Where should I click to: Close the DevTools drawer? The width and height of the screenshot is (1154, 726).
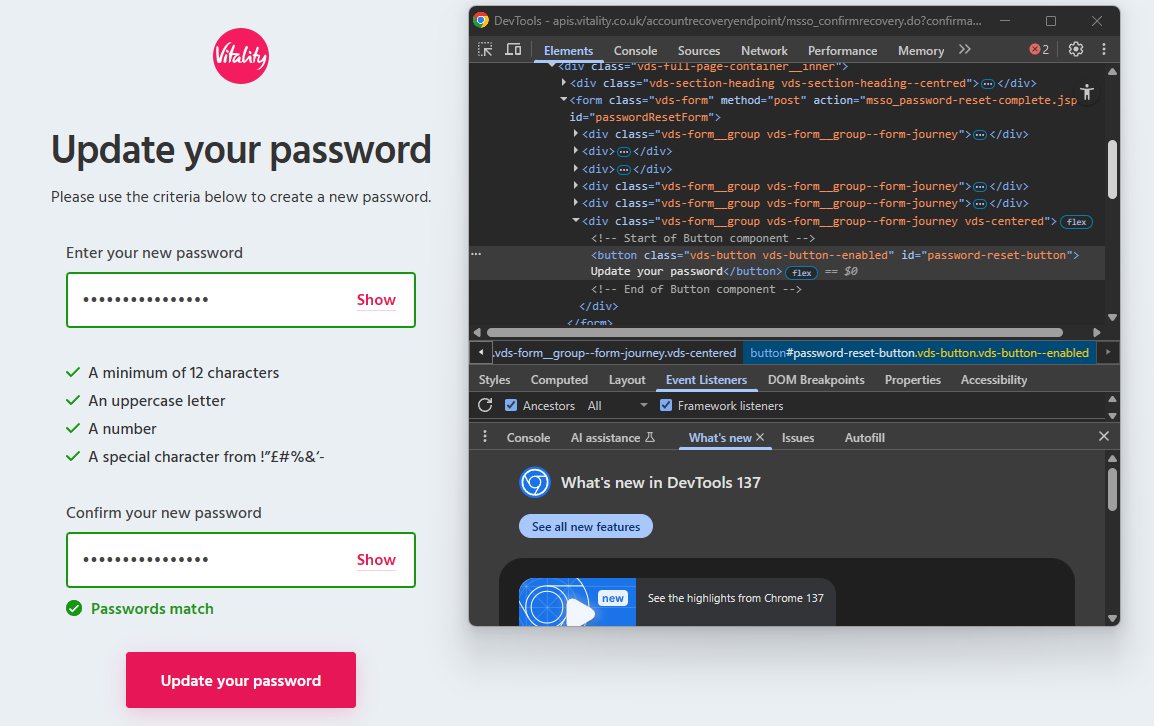coord(1104,437)
